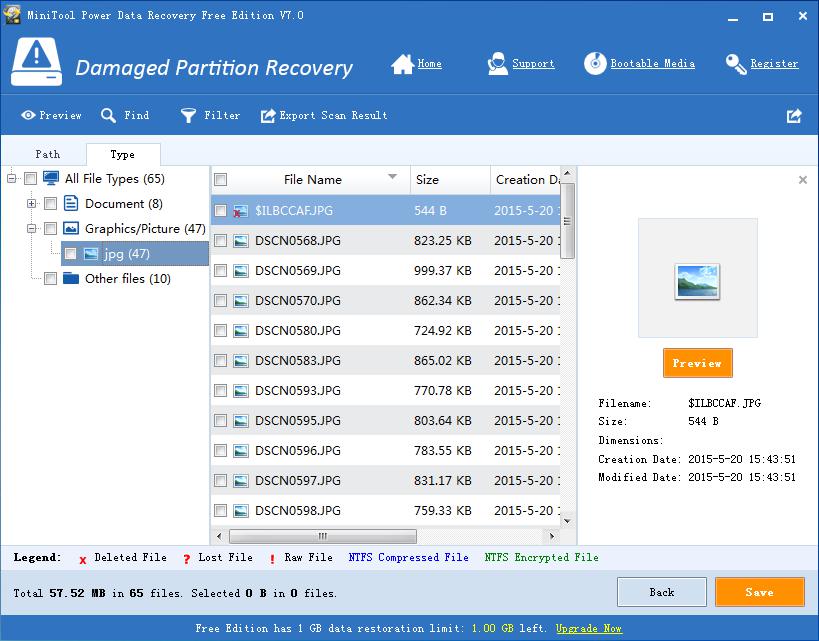Click the image icon of DSCN0570.JPG
Screen dimensions: 819x641
coord(241,301)
